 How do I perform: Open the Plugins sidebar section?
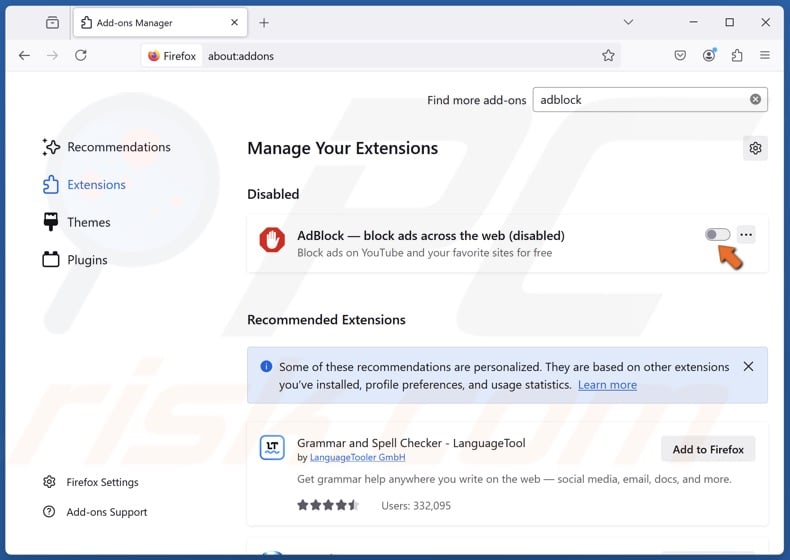pyautogui.click(x=75, y=260)
